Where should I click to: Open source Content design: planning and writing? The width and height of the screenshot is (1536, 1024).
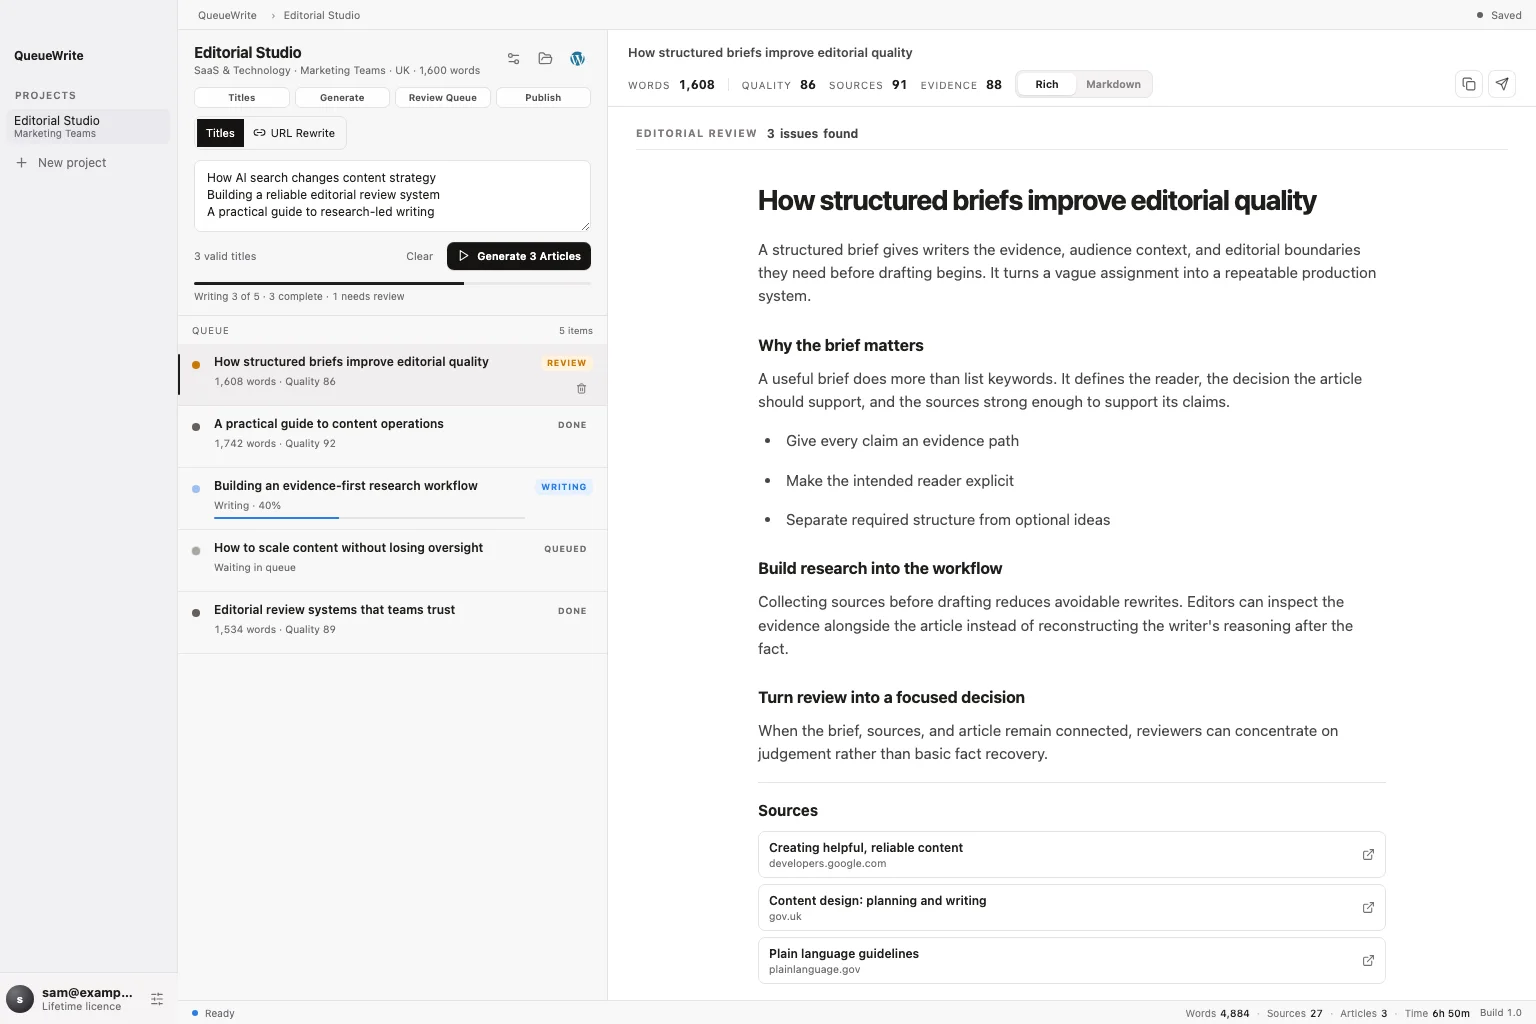click(x=1071, y=908)
